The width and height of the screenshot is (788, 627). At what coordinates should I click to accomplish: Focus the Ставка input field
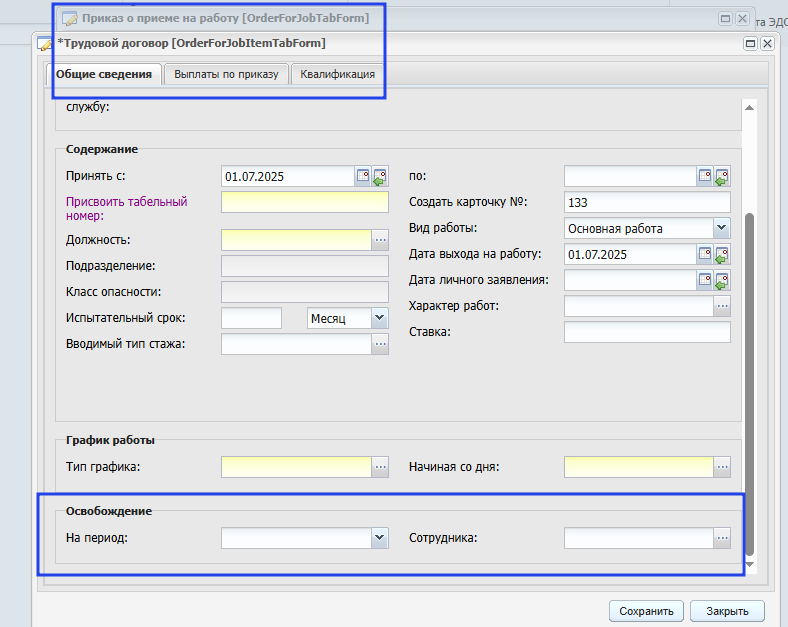[x=647, y=332]
